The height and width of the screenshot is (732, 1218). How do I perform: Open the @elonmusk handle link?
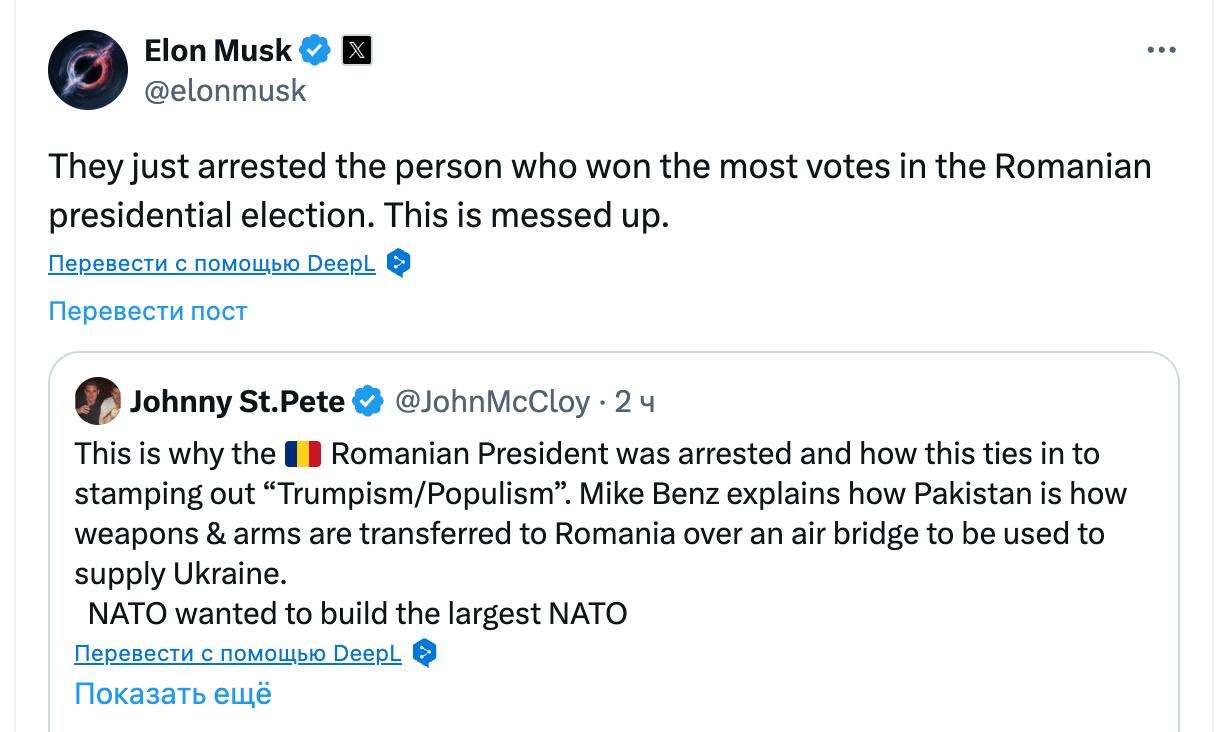click(225, 91)
